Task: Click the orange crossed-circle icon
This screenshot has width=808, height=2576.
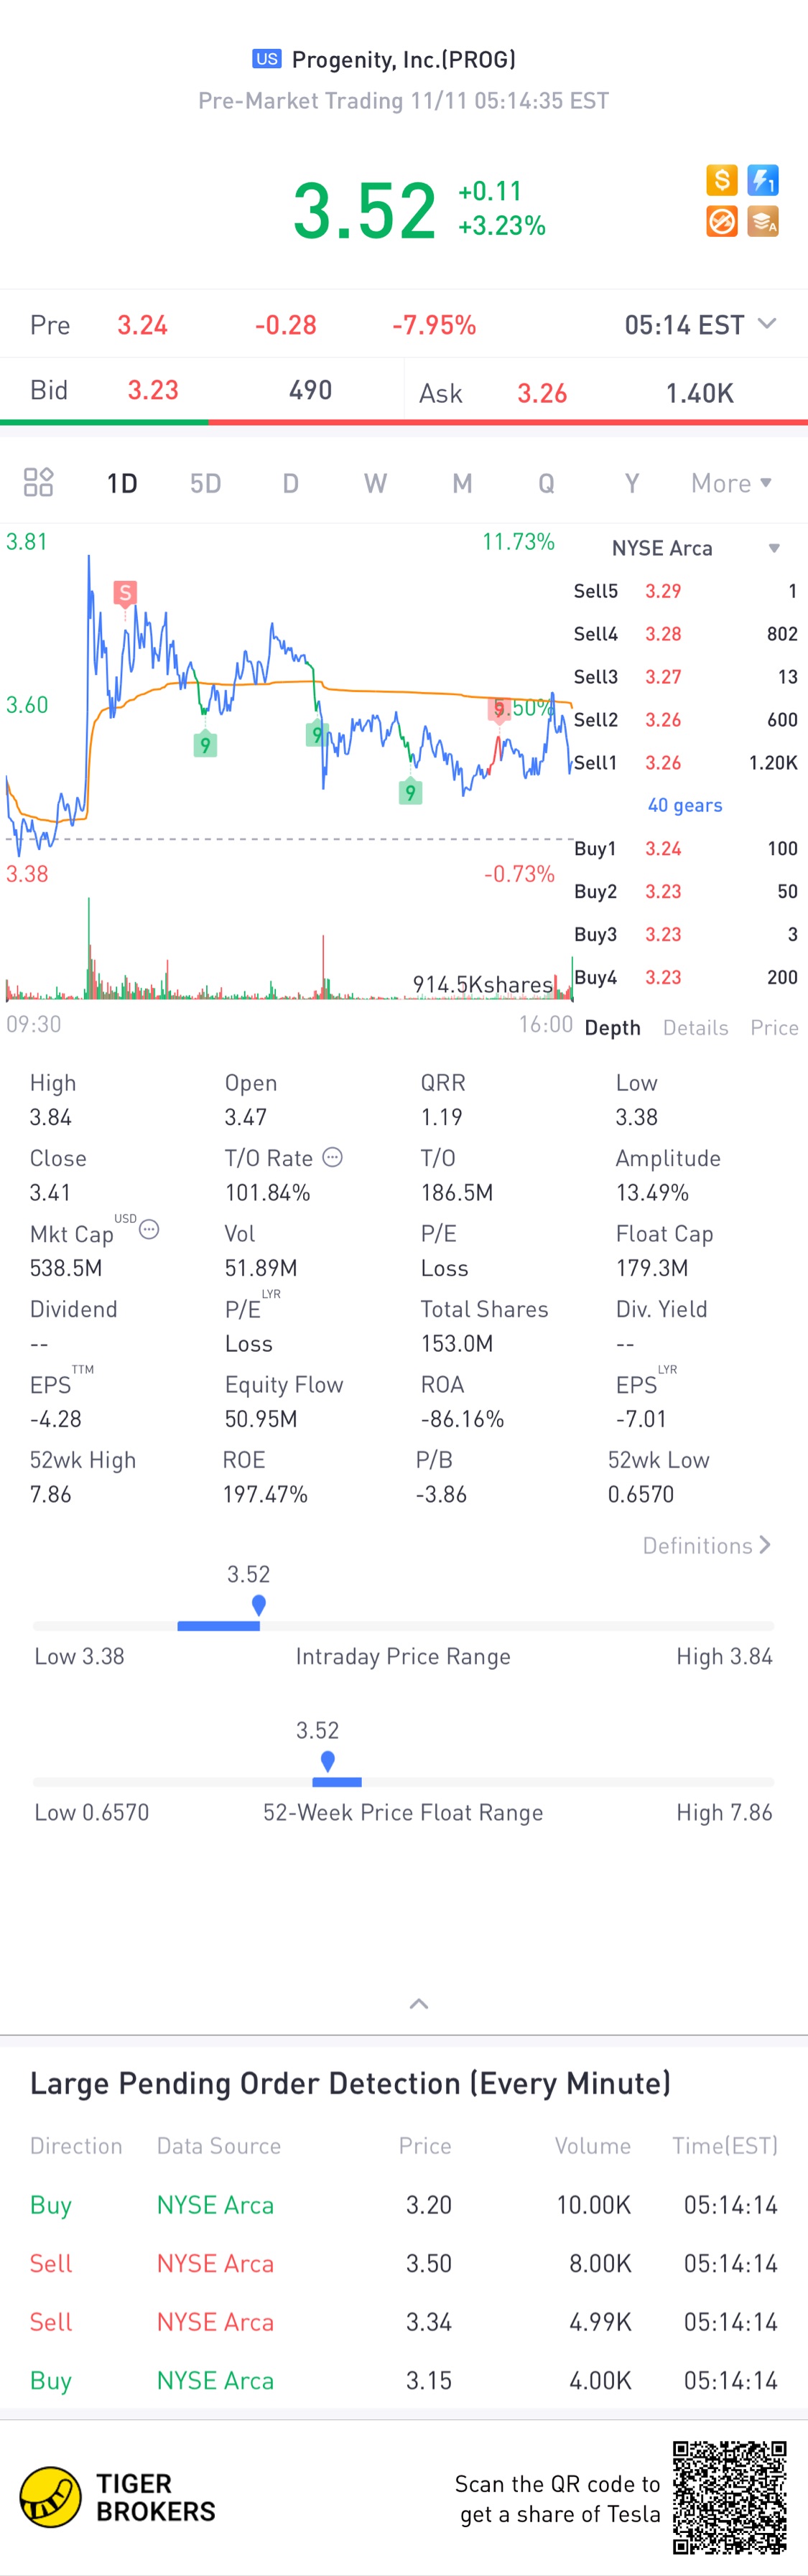Action: (x=721, y=221)
